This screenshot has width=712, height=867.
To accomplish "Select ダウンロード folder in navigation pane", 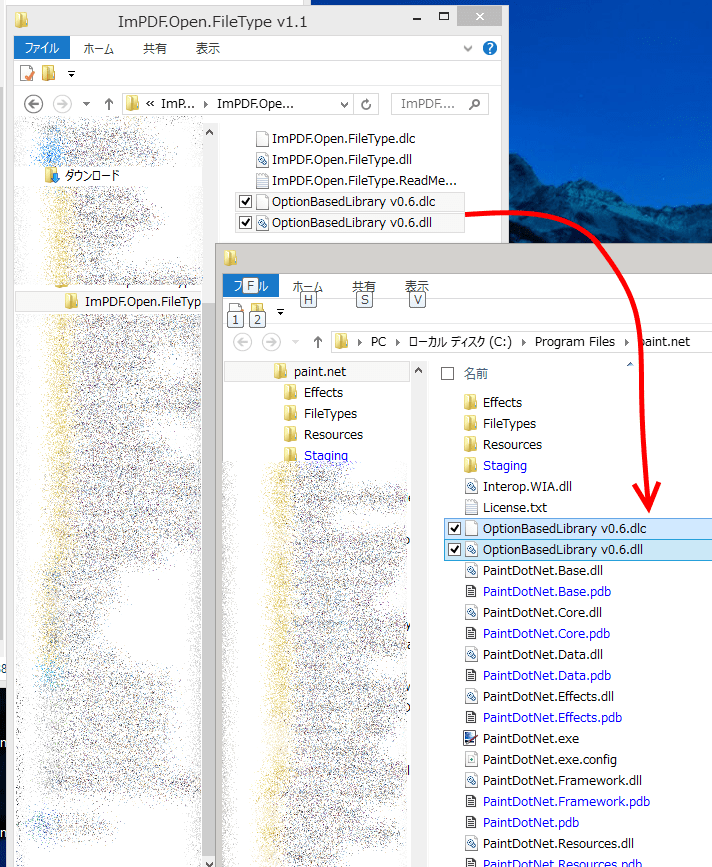I will 92,176.
